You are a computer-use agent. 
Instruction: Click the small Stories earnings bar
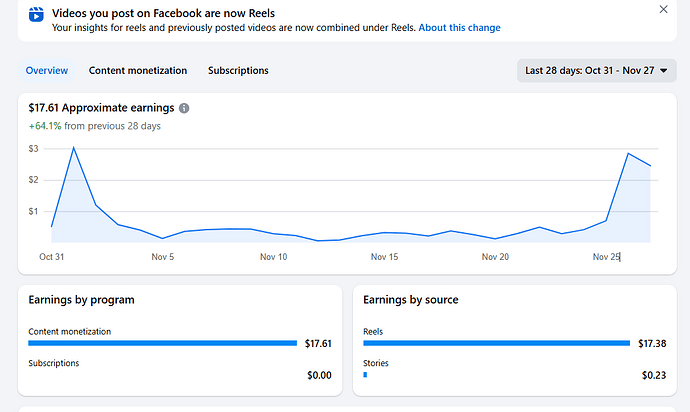tap(365, 375)
